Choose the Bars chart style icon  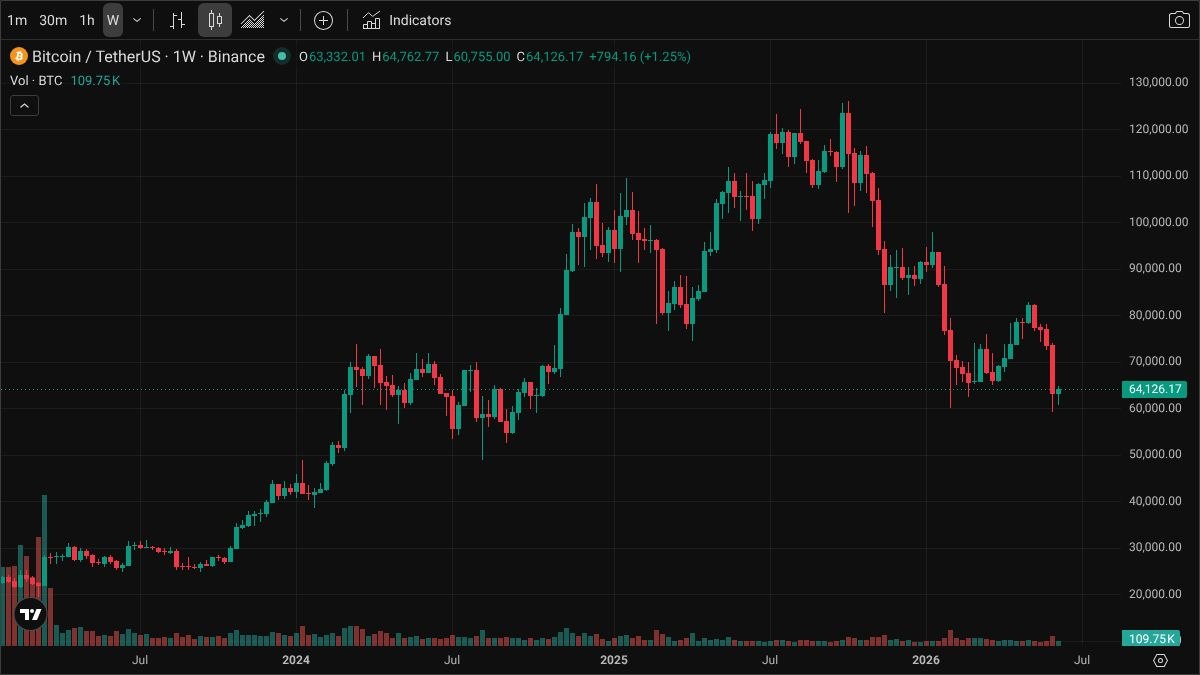[x=177, y=20]
